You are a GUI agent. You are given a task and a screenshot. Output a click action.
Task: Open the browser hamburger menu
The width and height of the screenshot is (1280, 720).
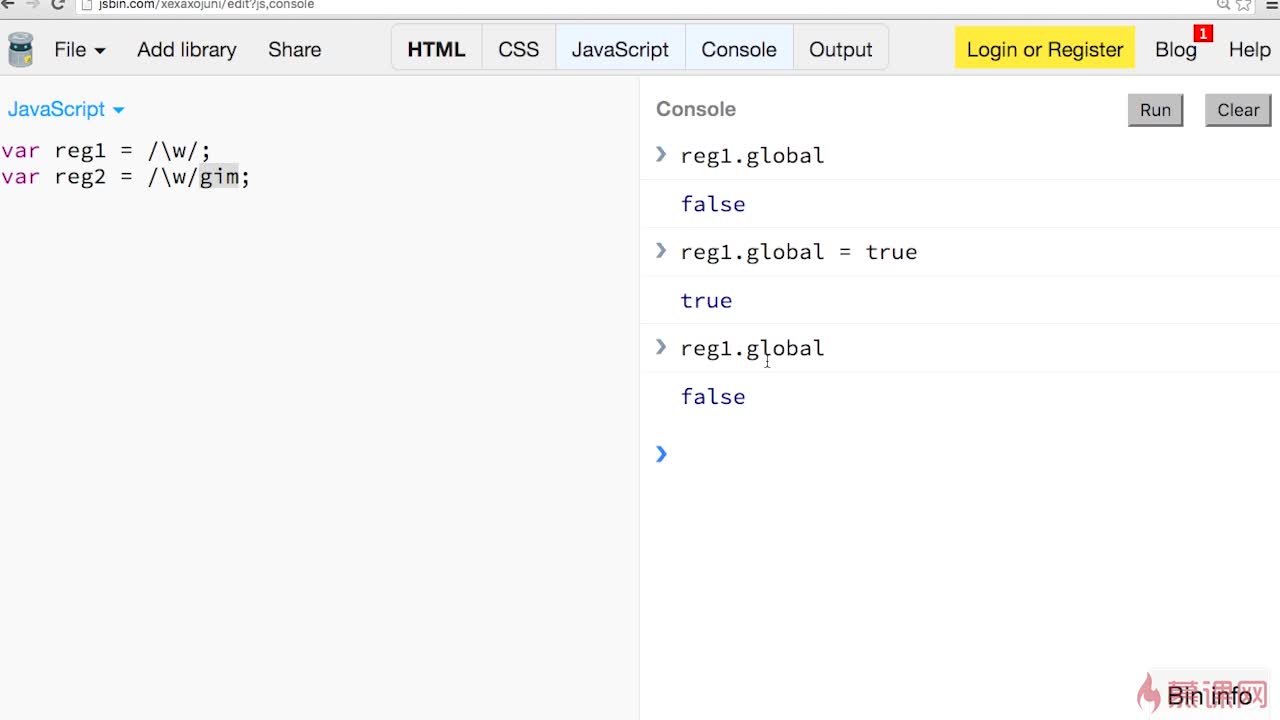tap(1270, 5)
